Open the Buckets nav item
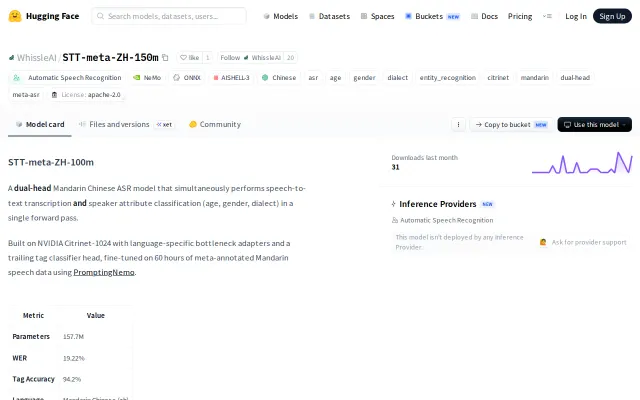Image resolution: width=640 pixels, height=400 pixels. pyautogui.click(x=432, y=16)
